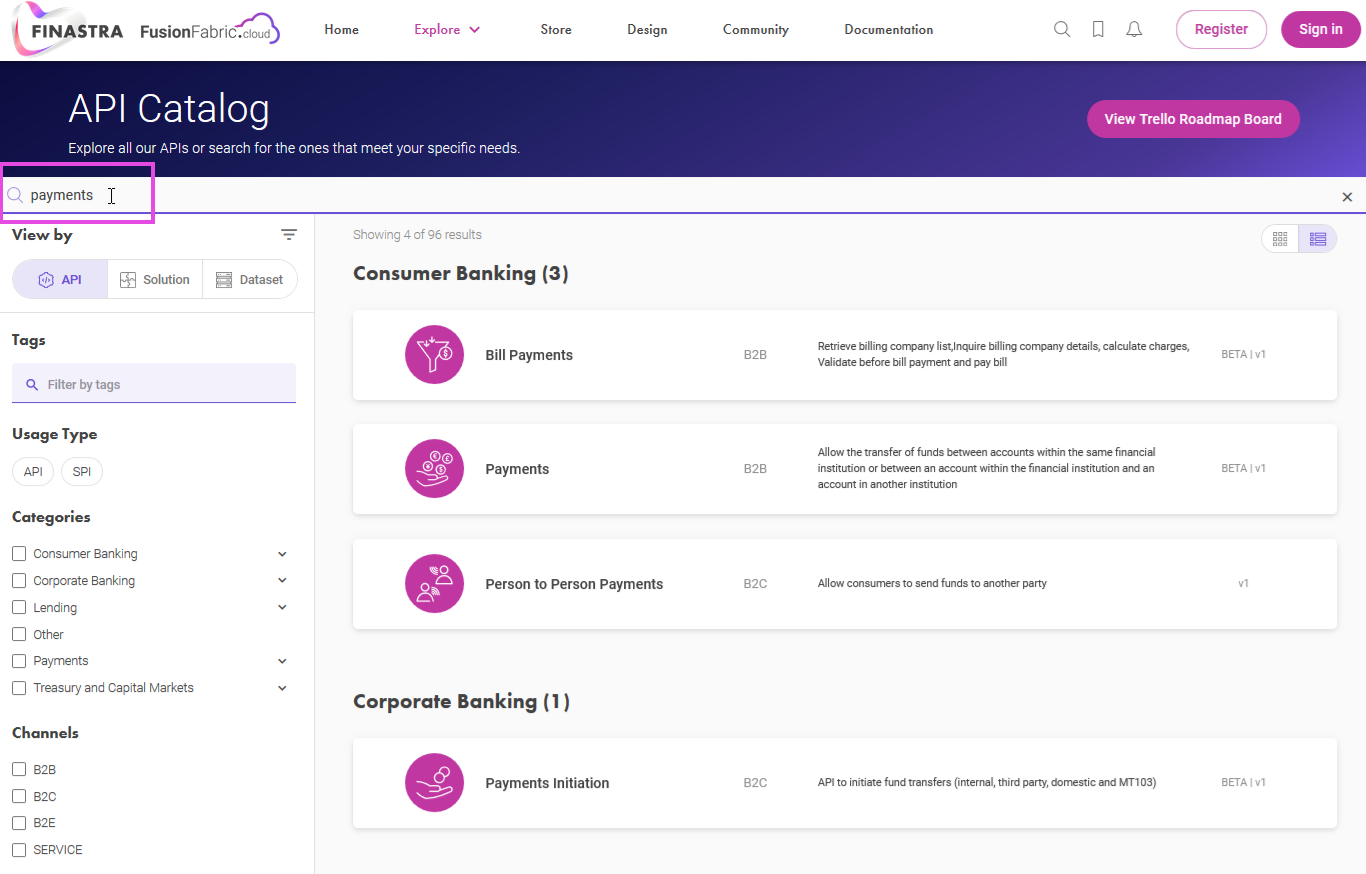Click the 'Consumer Banking (3)' heading
1366x874 pixels.
[461, 273]
